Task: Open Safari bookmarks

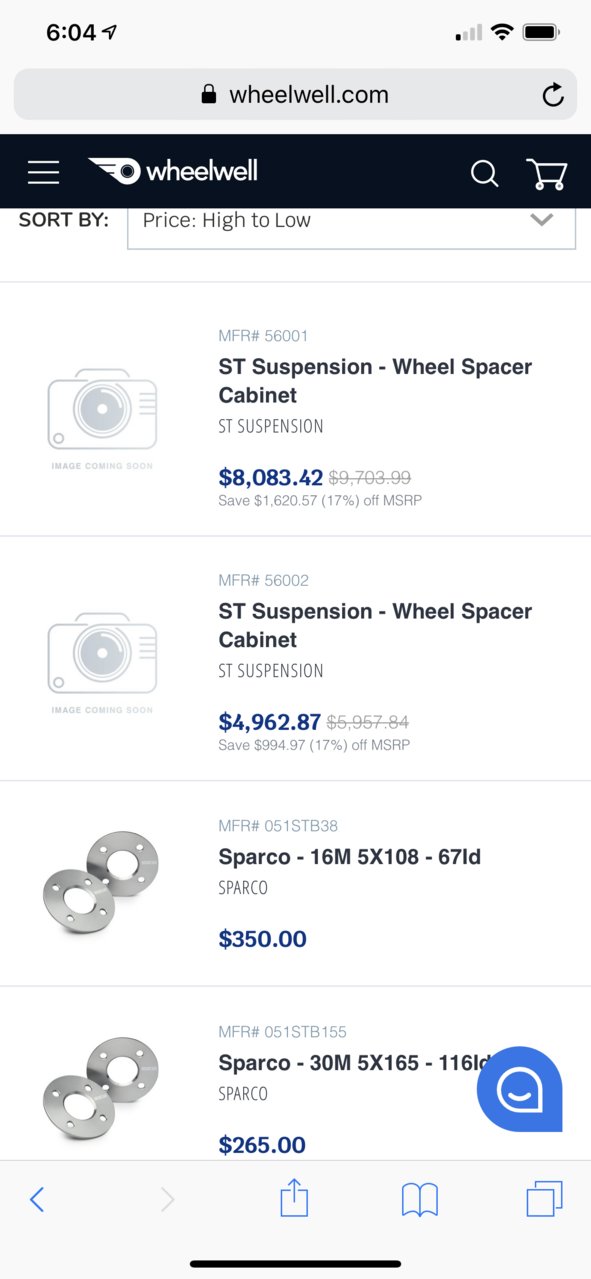Action: coord(420,1199)
